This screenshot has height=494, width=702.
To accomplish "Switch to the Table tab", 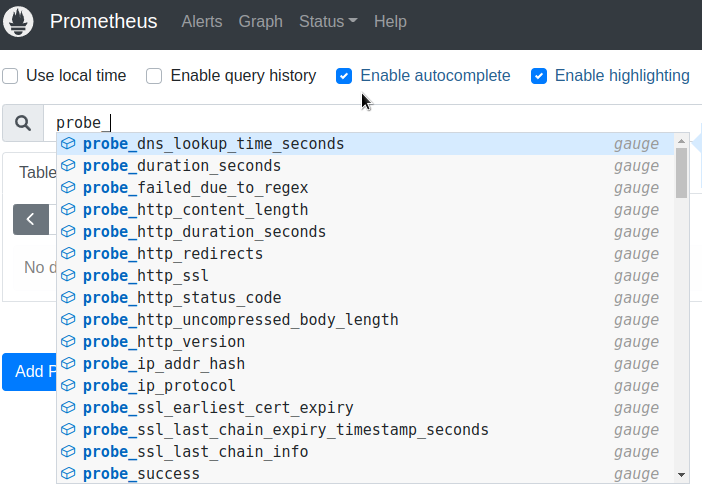I will coord(37,172).
